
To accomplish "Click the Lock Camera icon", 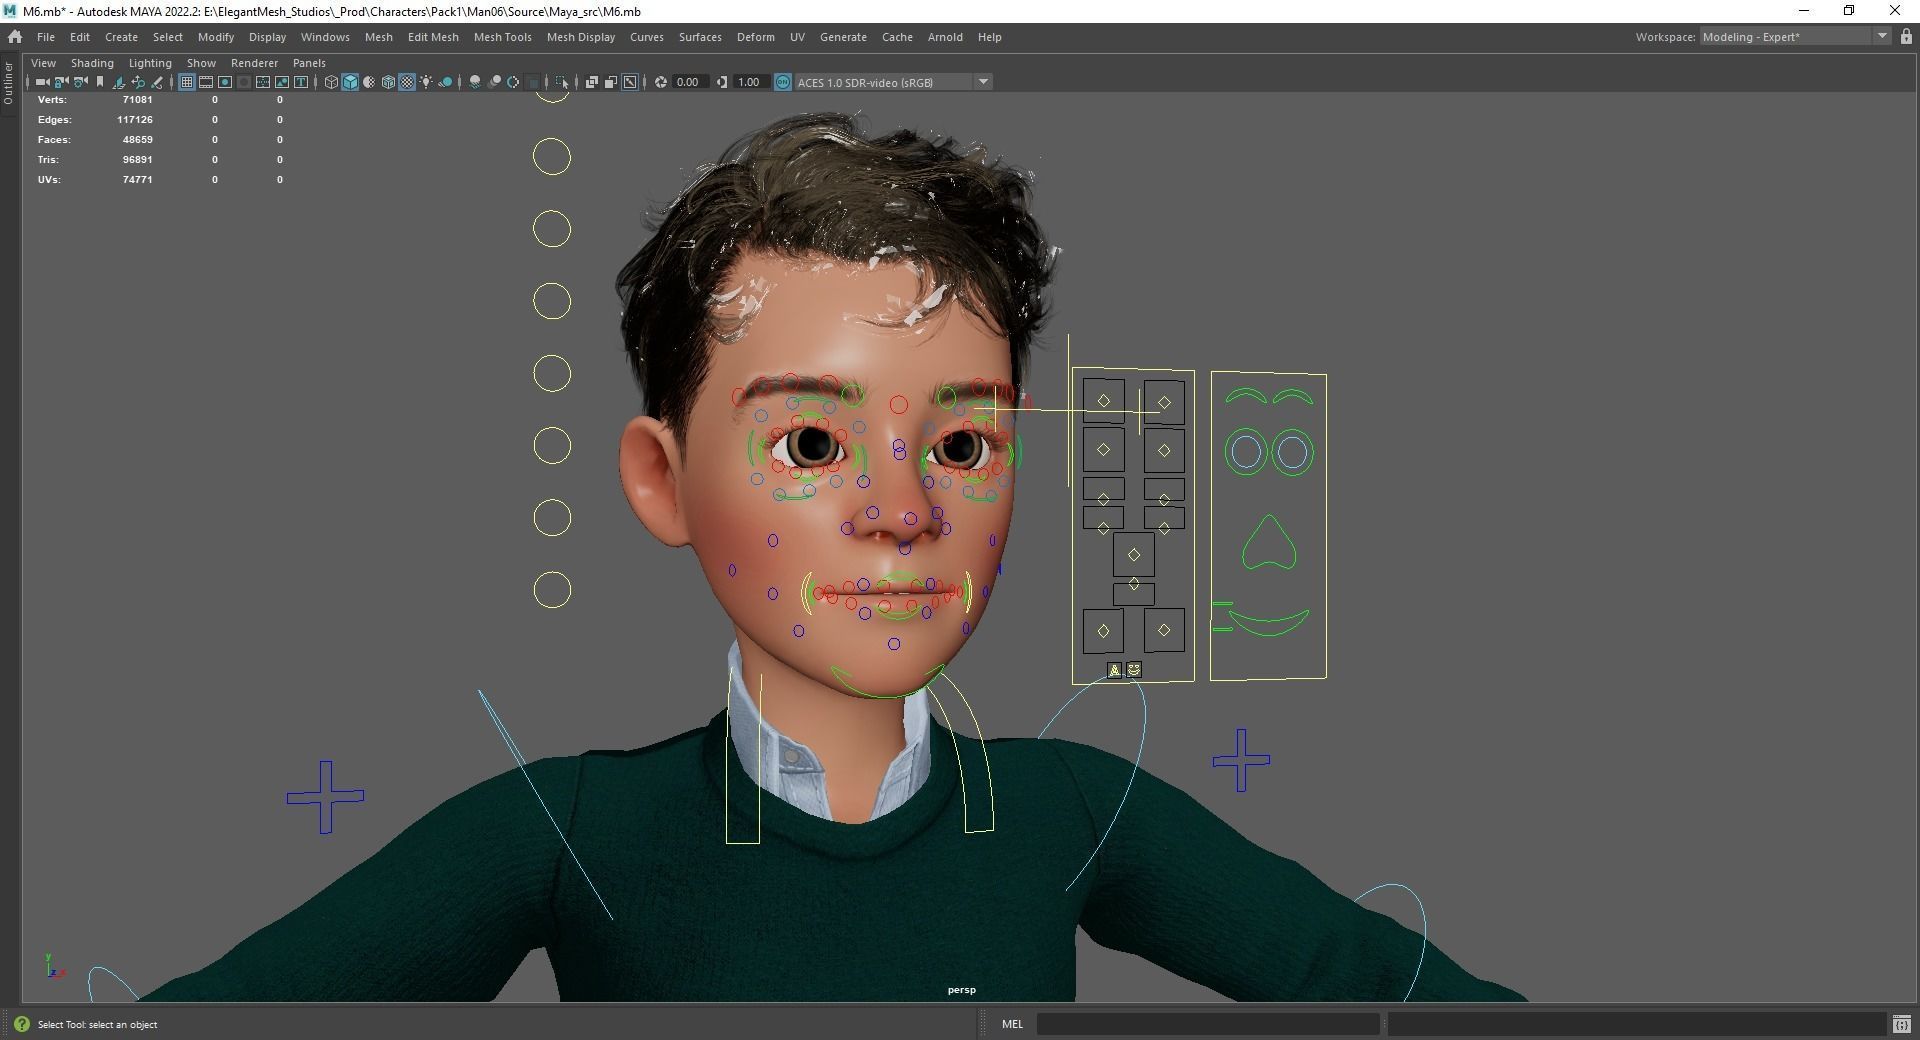I will point(61,82).
